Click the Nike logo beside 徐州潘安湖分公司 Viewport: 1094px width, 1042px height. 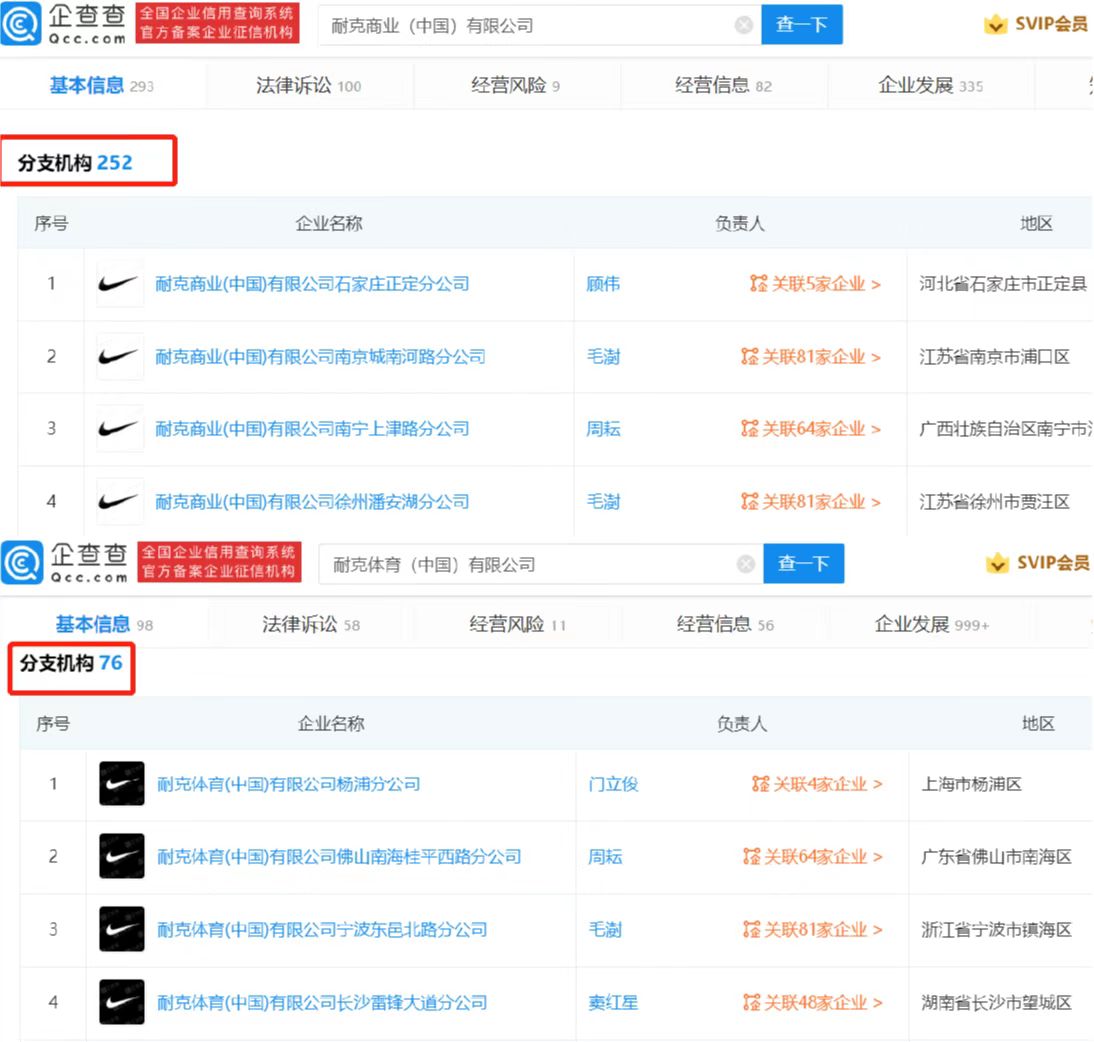tap(119, 501)
